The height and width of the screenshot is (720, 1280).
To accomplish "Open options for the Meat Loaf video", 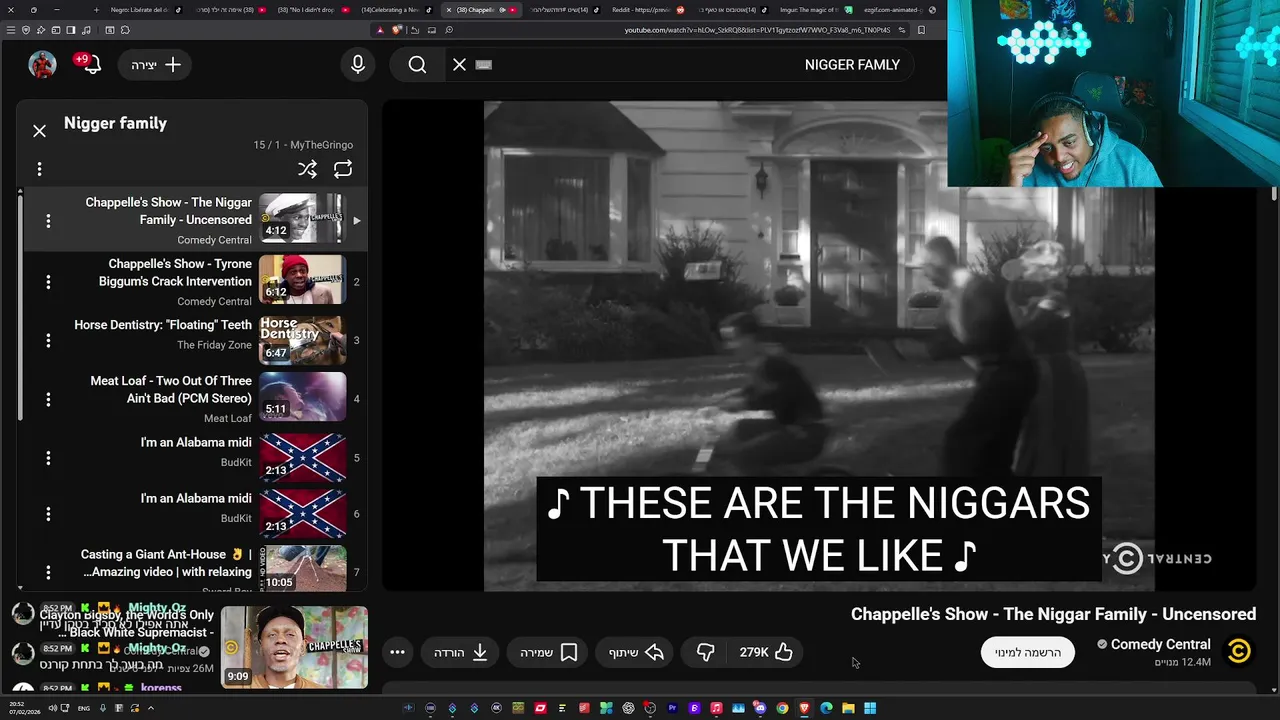I will click(48, 399).
